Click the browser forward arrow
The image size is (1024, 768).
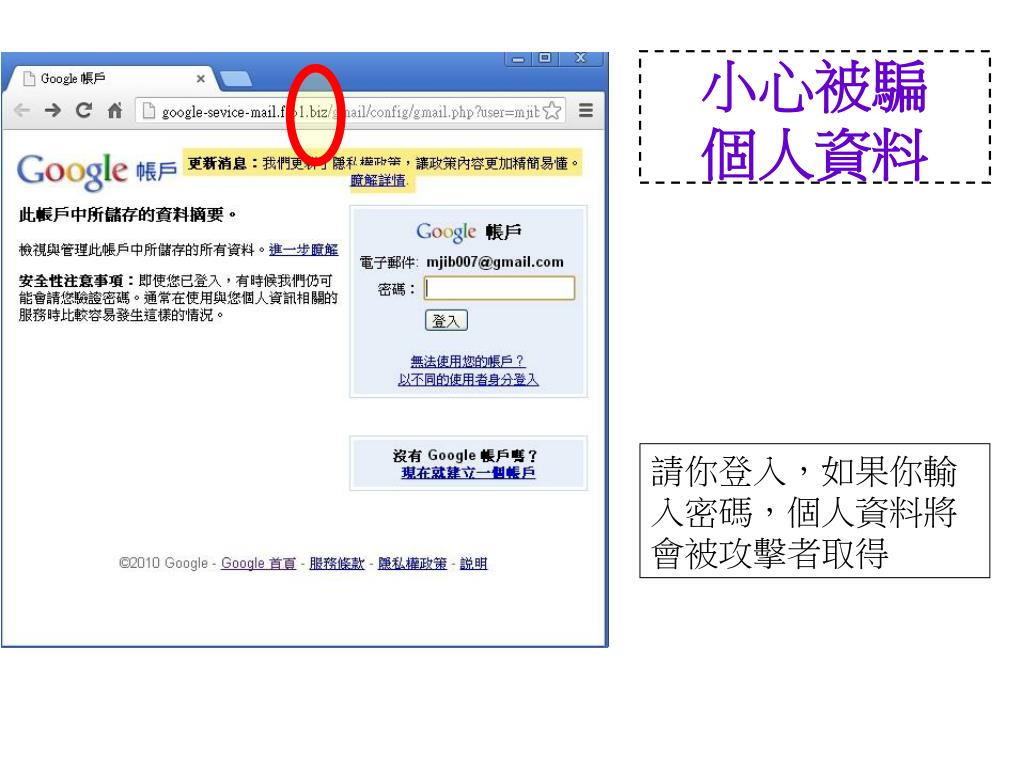pos(53,110)
